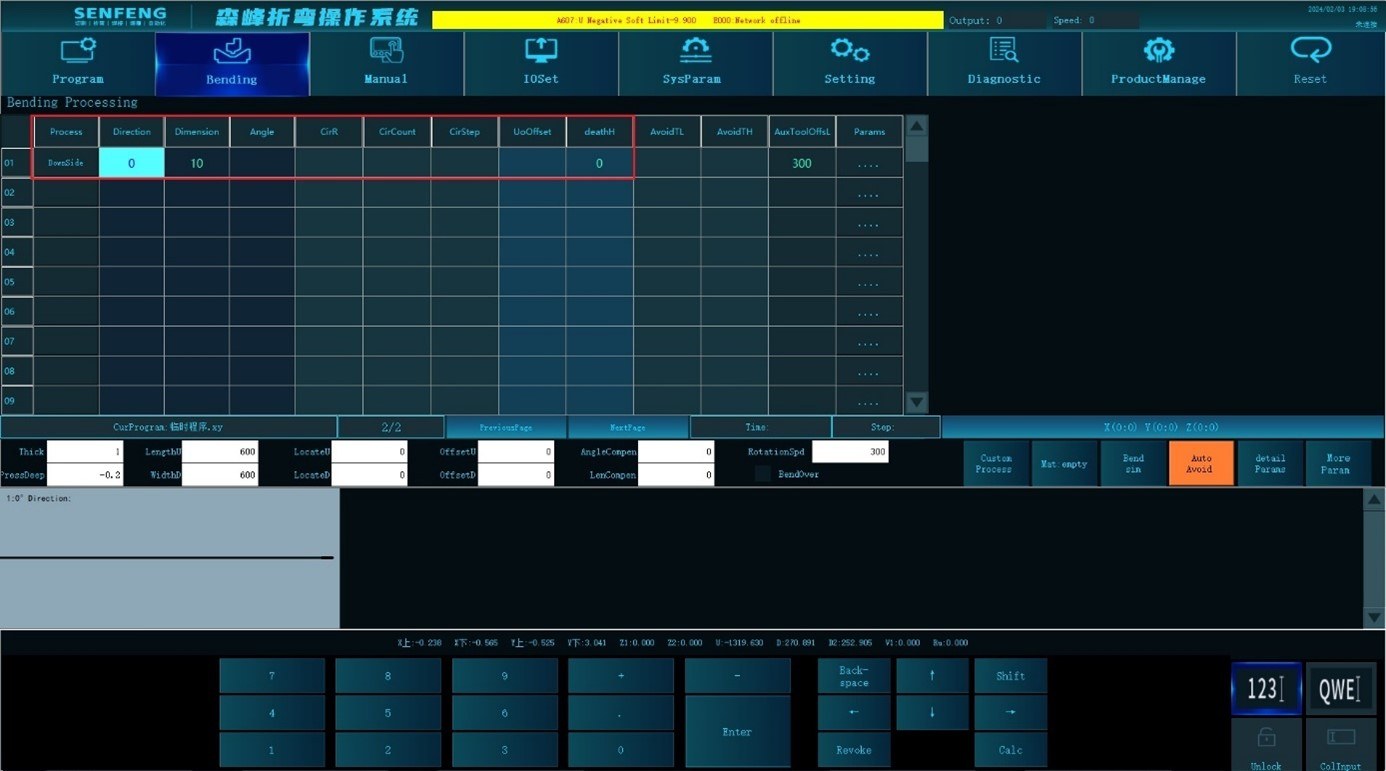Image resolution: width=1386 pixels, height=771 pixels.
Task: Tap the Calc key
Action: [x=1010, y=750]
